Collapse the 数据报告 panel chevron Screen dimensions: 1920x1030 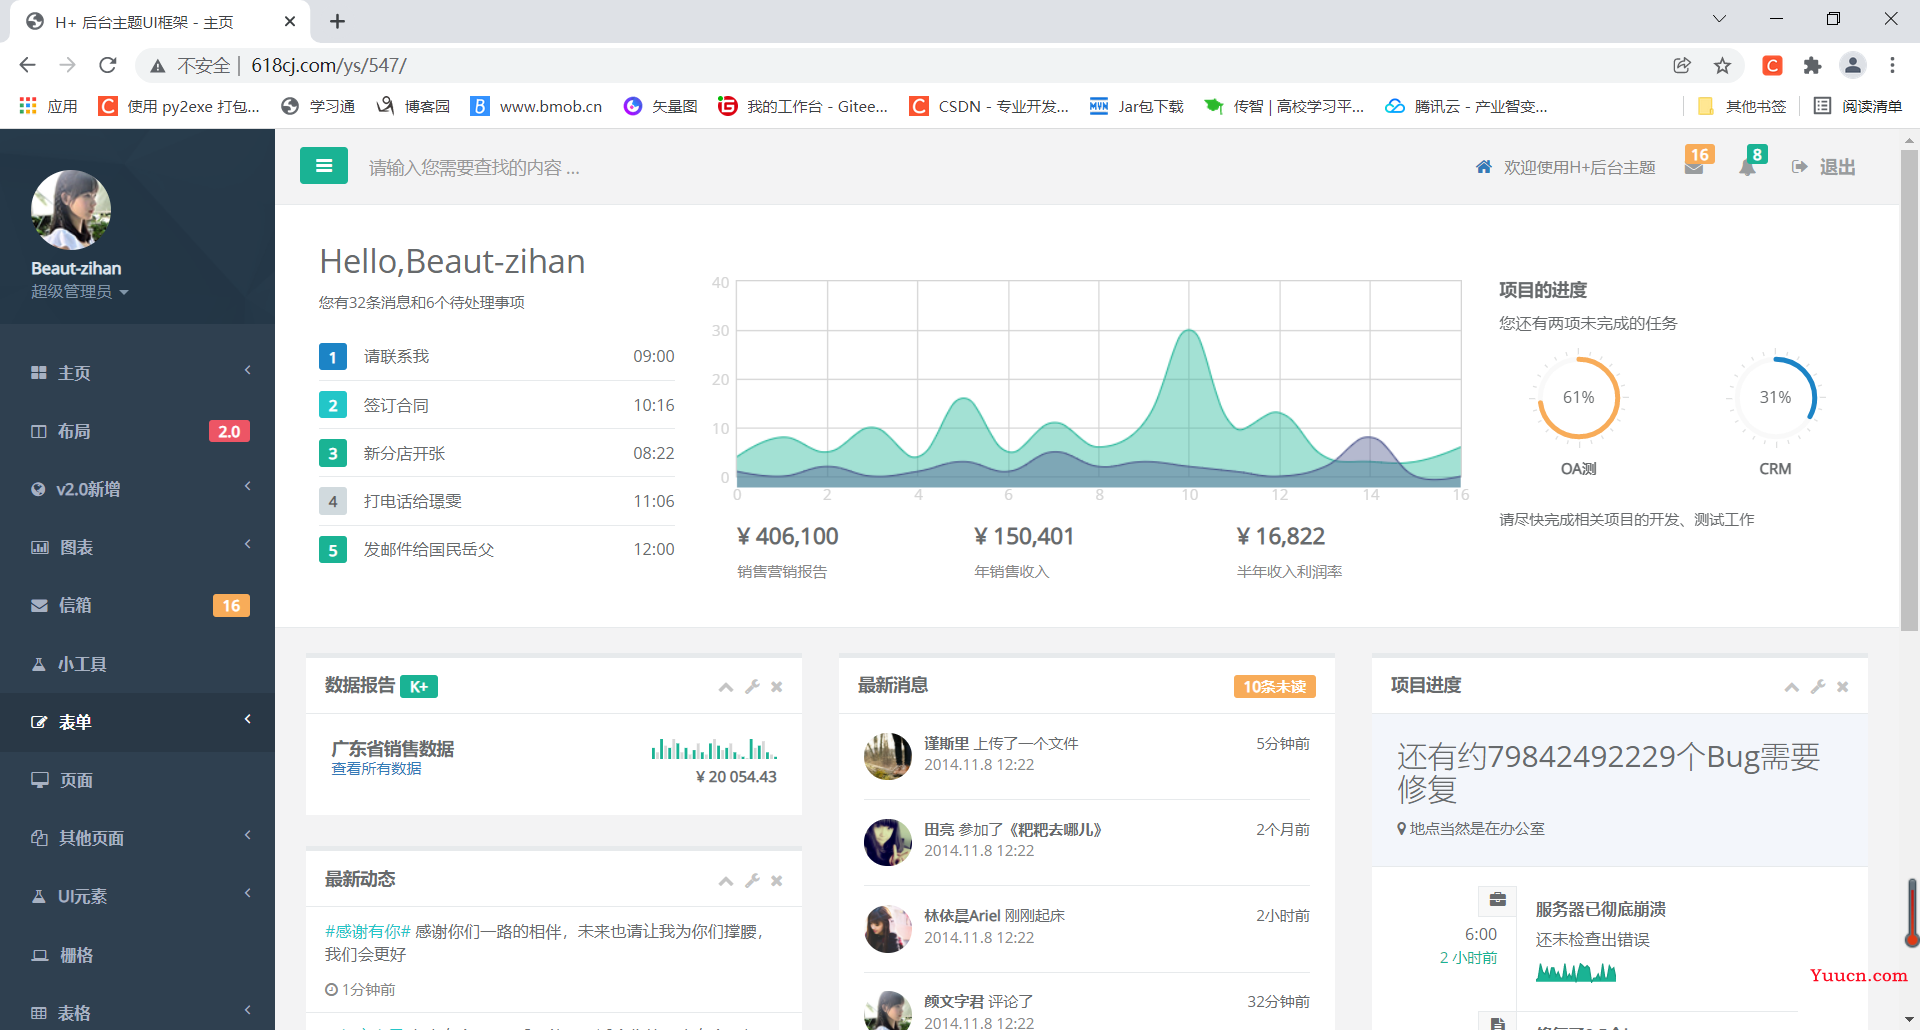pyautogui.click(x=726, y=687)
